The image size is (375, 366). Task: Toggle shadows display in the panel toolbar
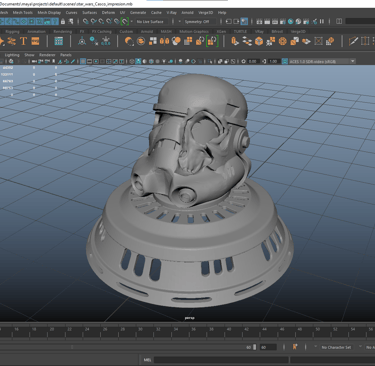pos(170,61)
